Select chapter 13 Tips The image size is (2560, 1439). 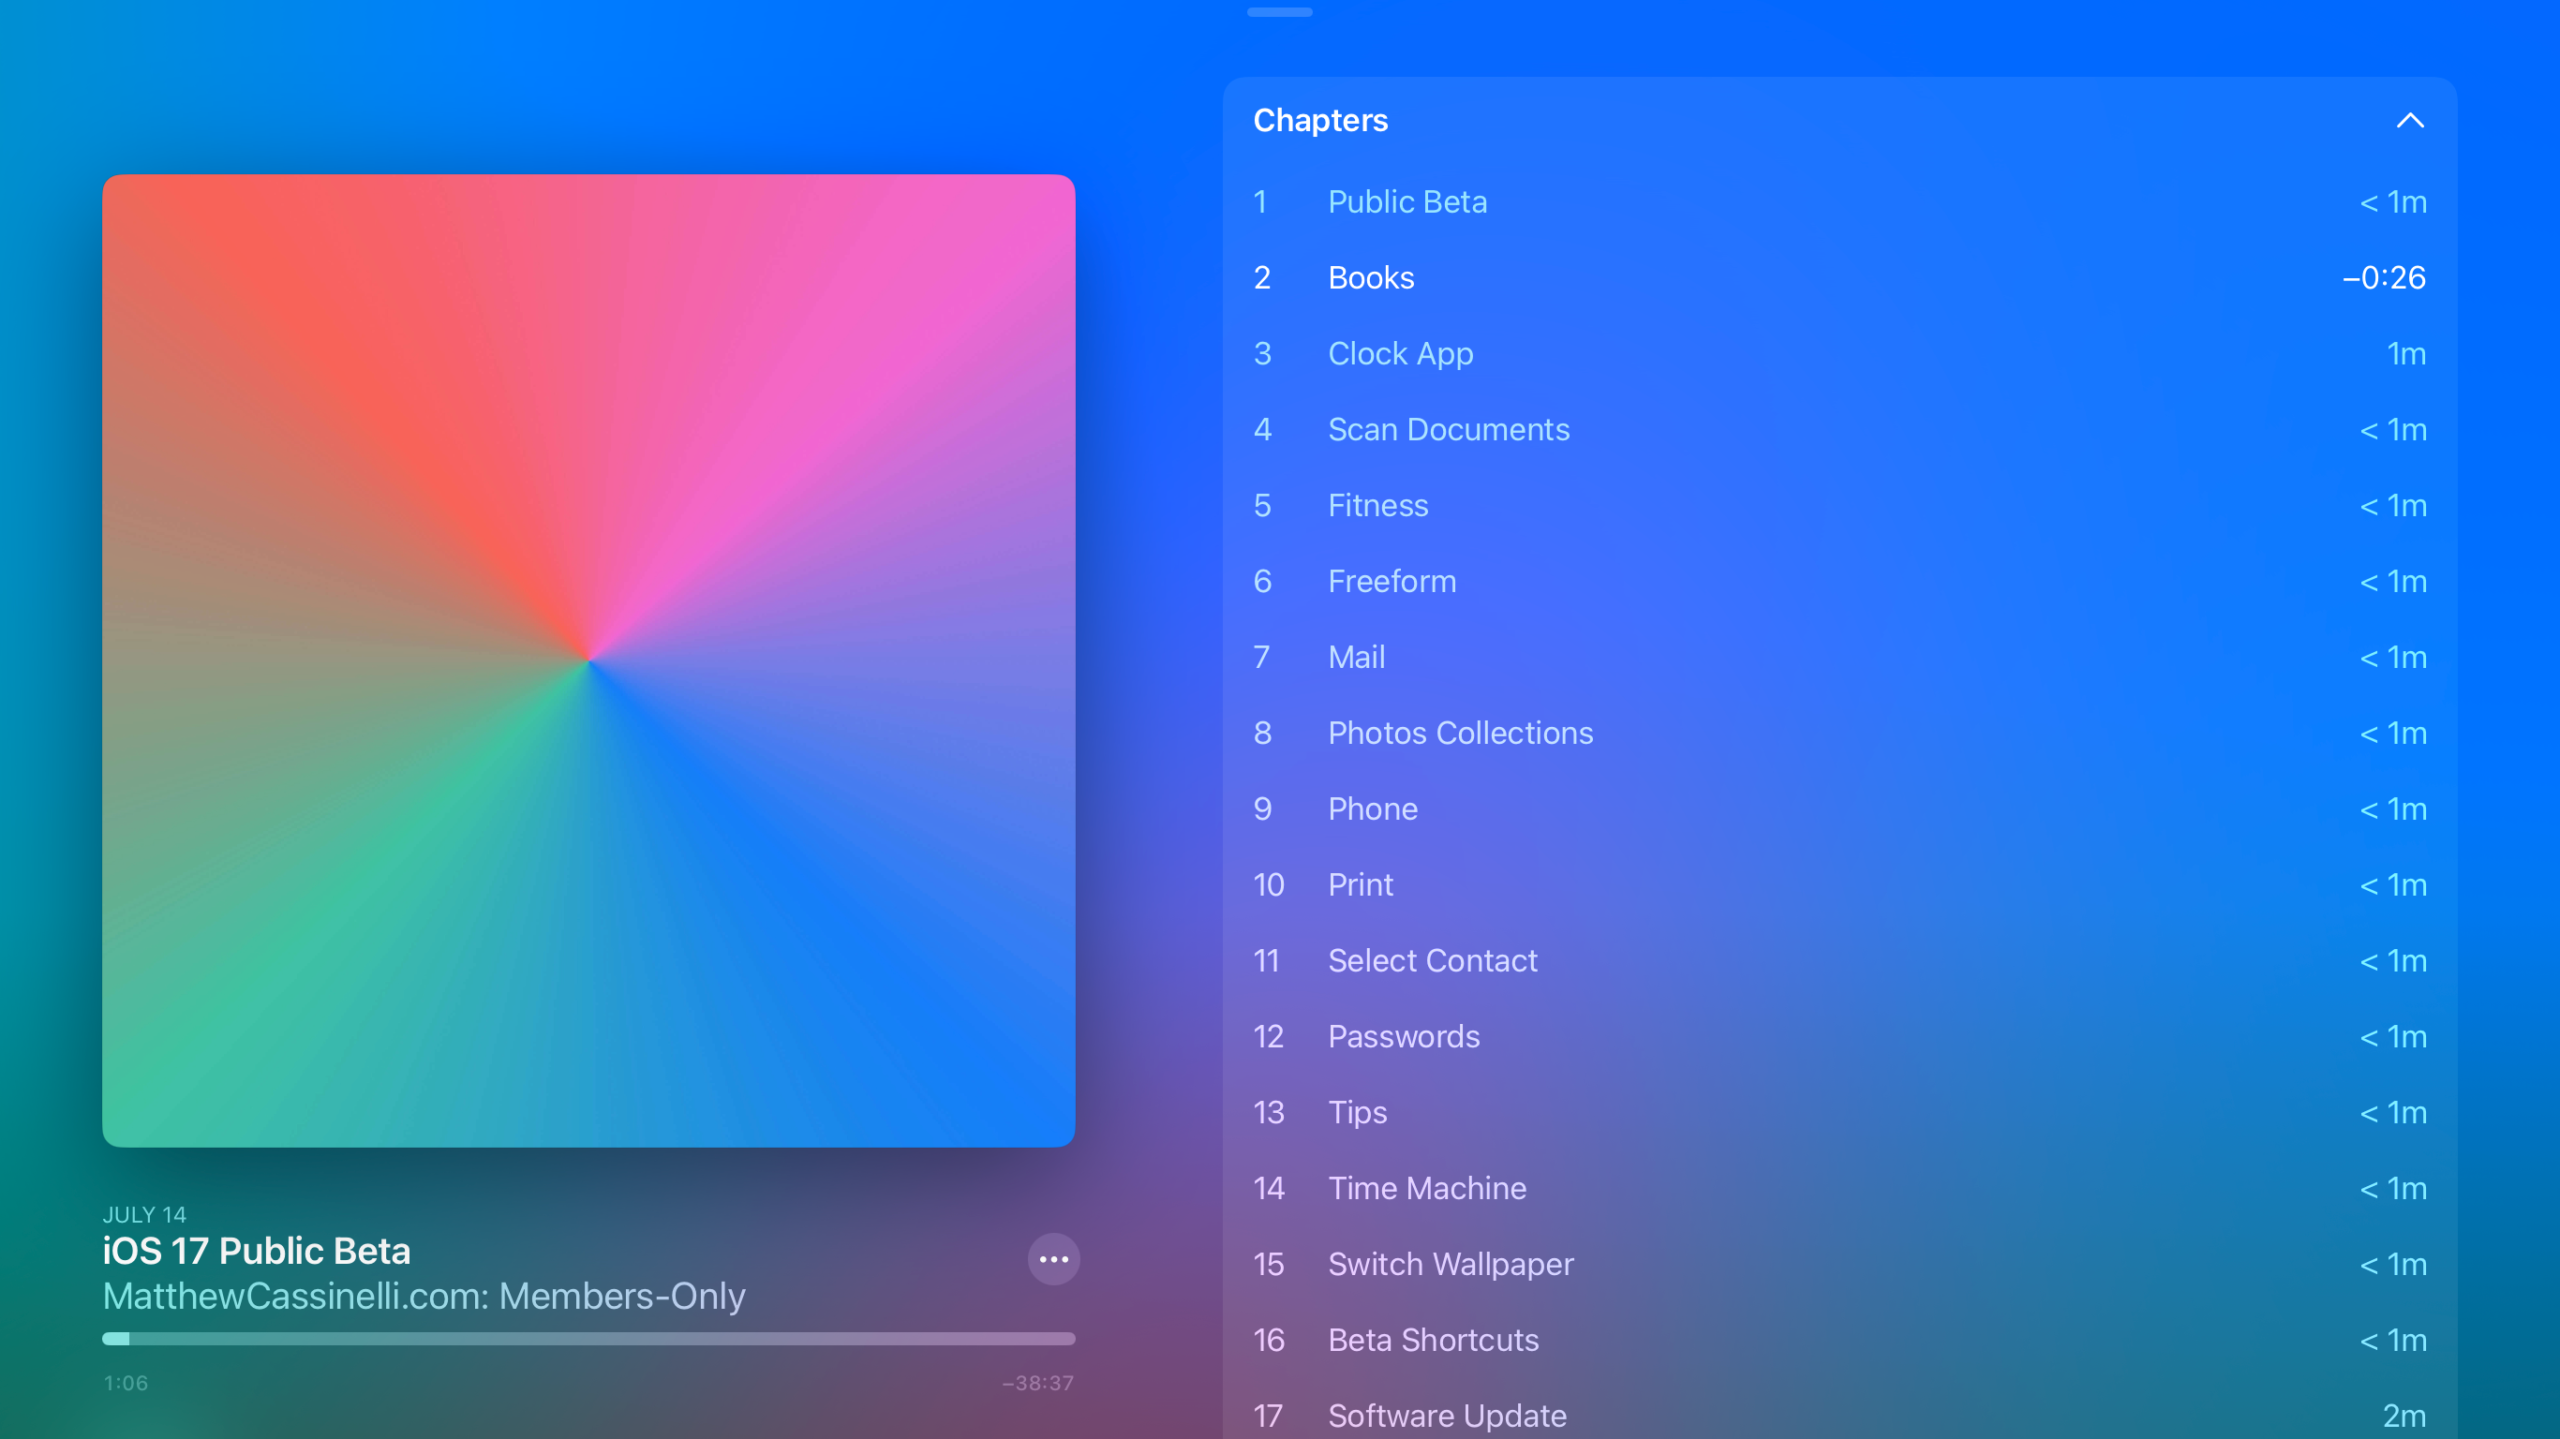pos(1839,1113)
